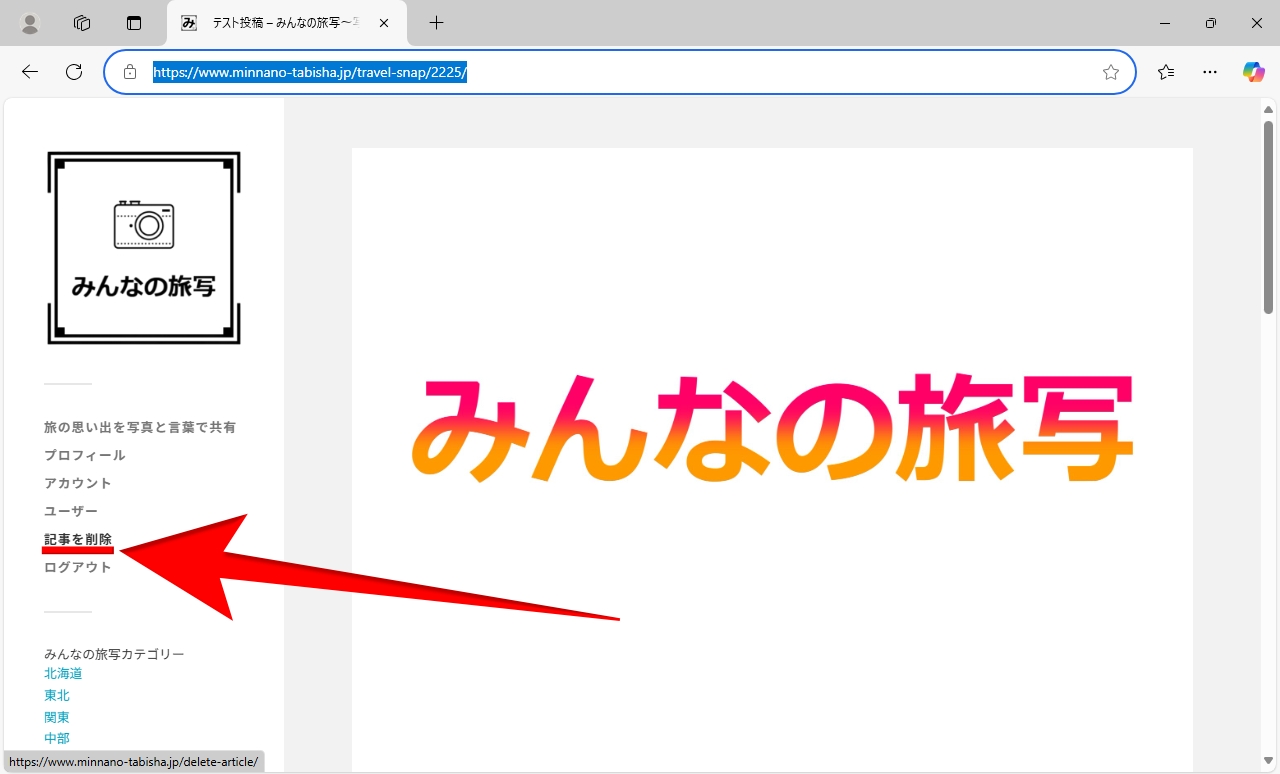
Task: Click the address bar URL field
Action: 620,72
